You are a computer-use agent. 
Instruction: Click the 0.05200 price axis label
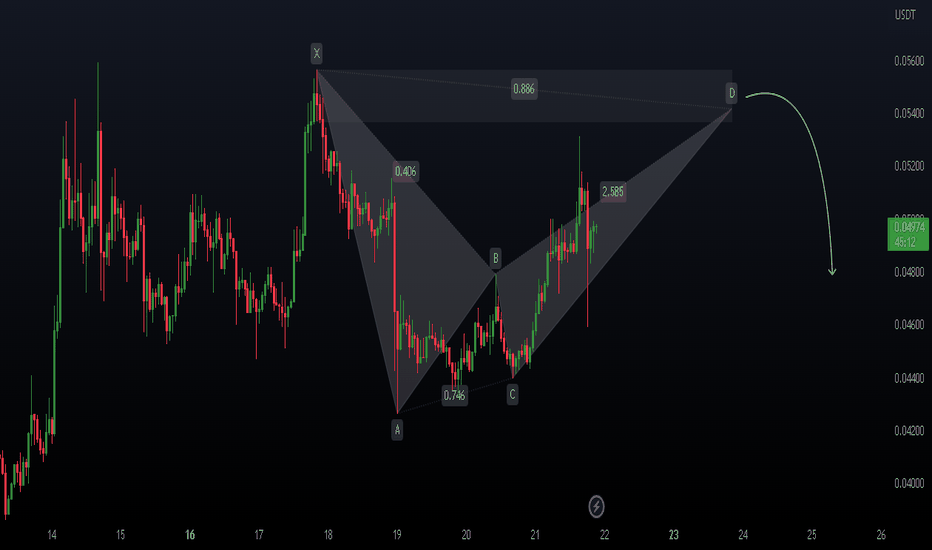pos(909,166)
